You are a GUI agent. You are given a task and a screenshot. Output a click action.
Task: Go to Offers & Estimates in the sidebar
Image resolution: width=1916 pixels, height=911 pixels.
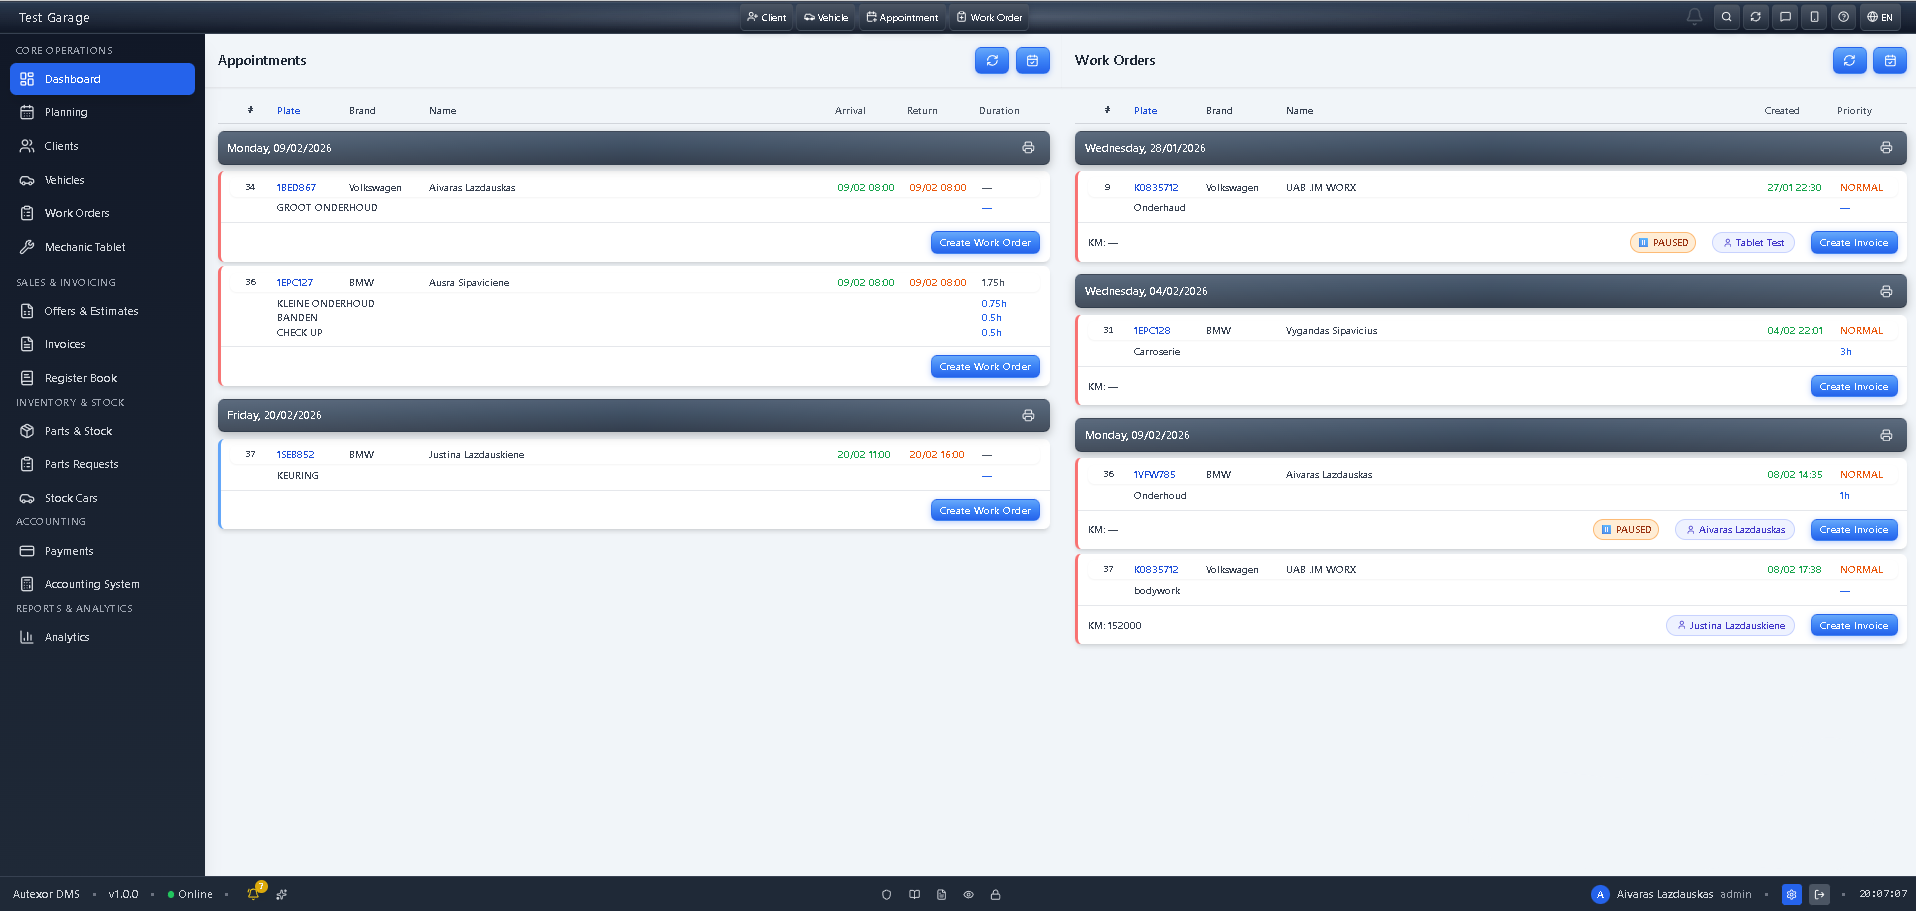[91, 311]
